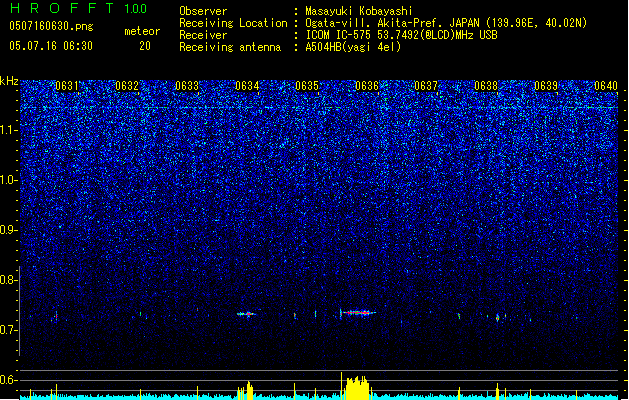Click the HROFFT program title
This screenshot has height=400, width=629.
point(62,8)
